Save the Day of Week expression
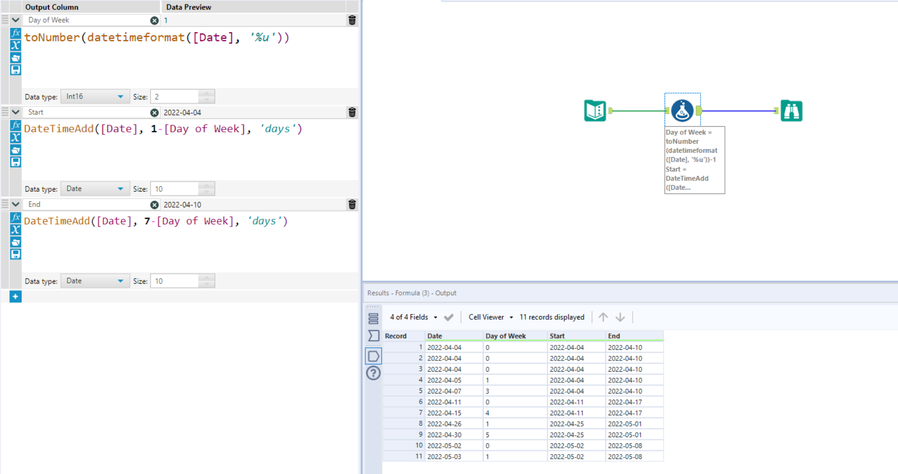The height and width of the screenshot is (474, 898). [16, 70]
